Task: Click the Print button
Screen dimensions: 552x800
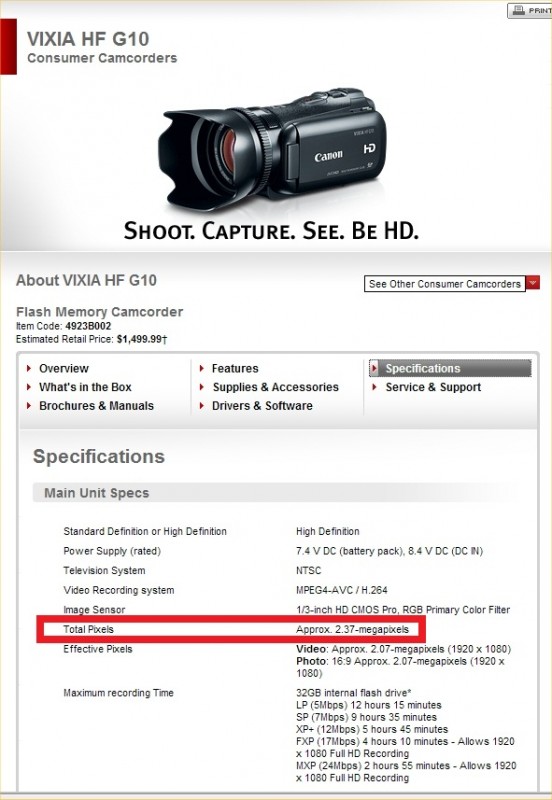Action: tap(530, 10)
